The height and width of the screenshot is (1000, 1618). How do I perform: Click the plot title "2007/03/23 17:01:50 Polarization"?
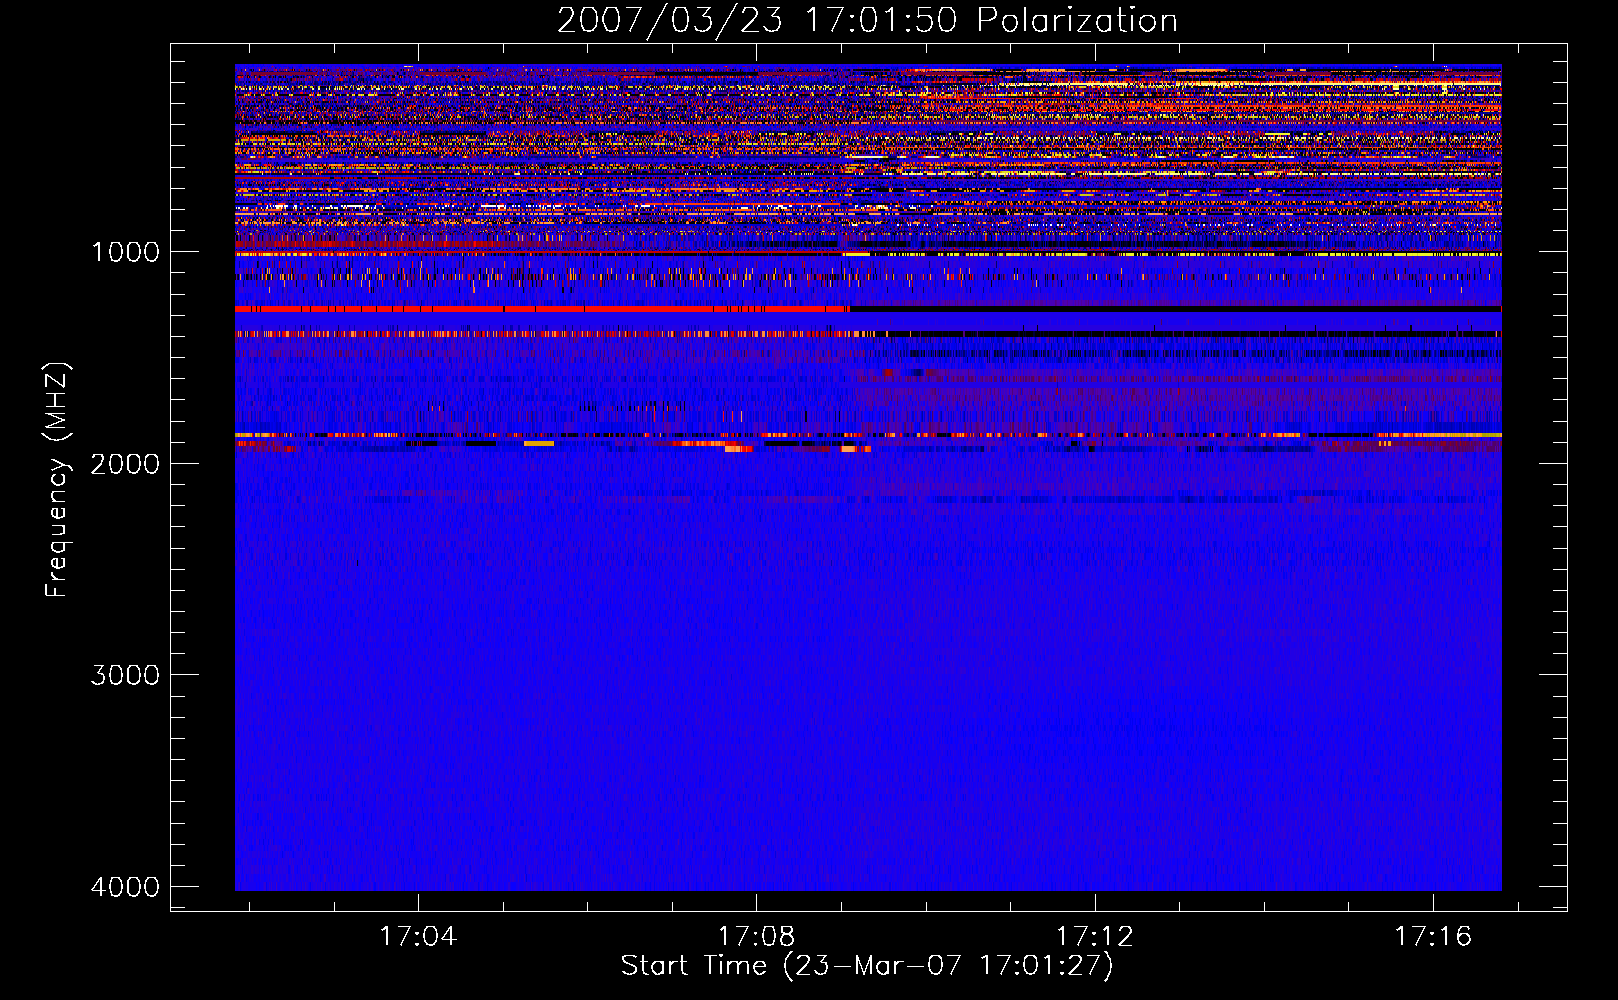[867, 21]
